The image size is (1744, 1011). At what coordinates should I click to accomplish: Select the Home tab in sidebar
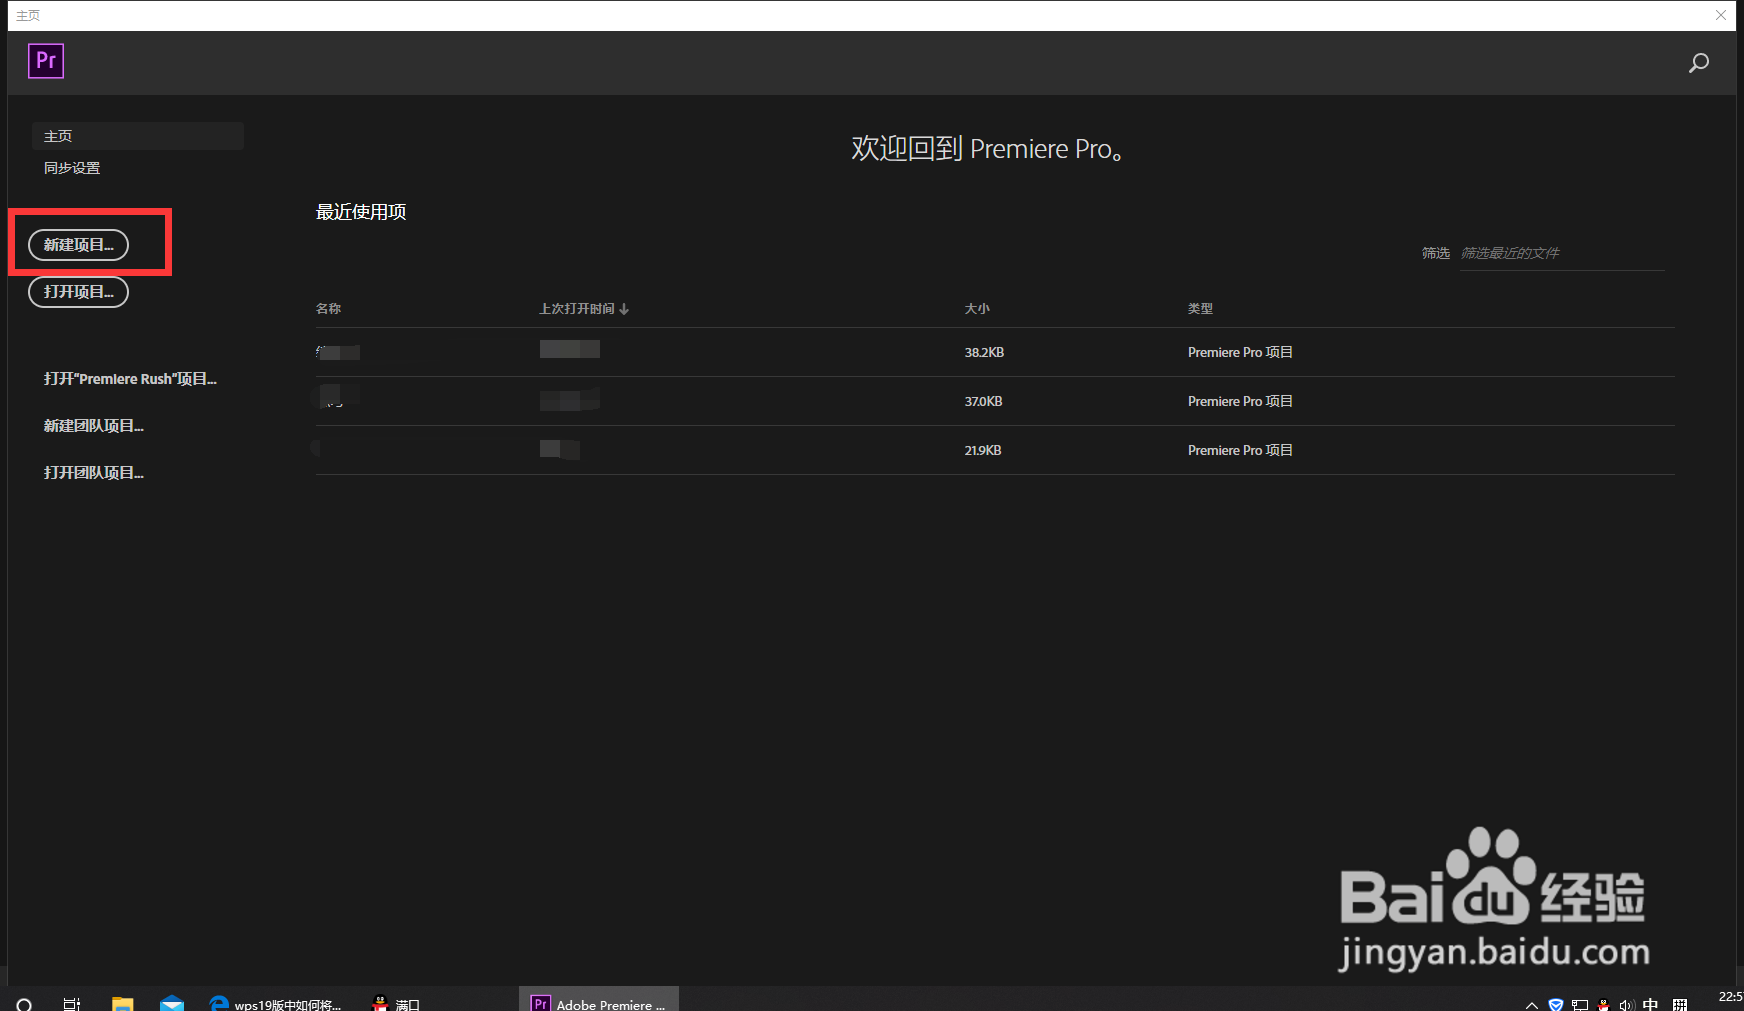coord(138,136)
